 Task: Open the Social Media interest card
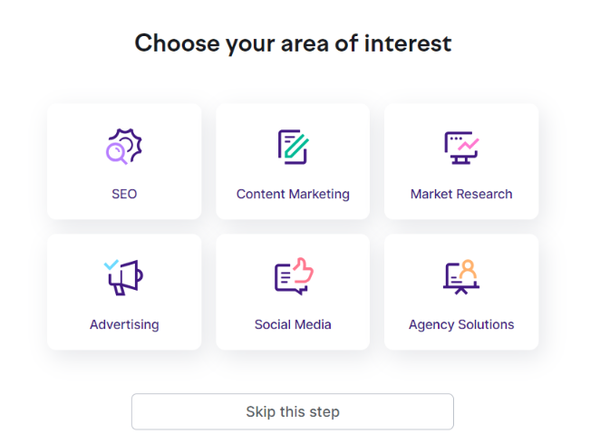(293, 300)
